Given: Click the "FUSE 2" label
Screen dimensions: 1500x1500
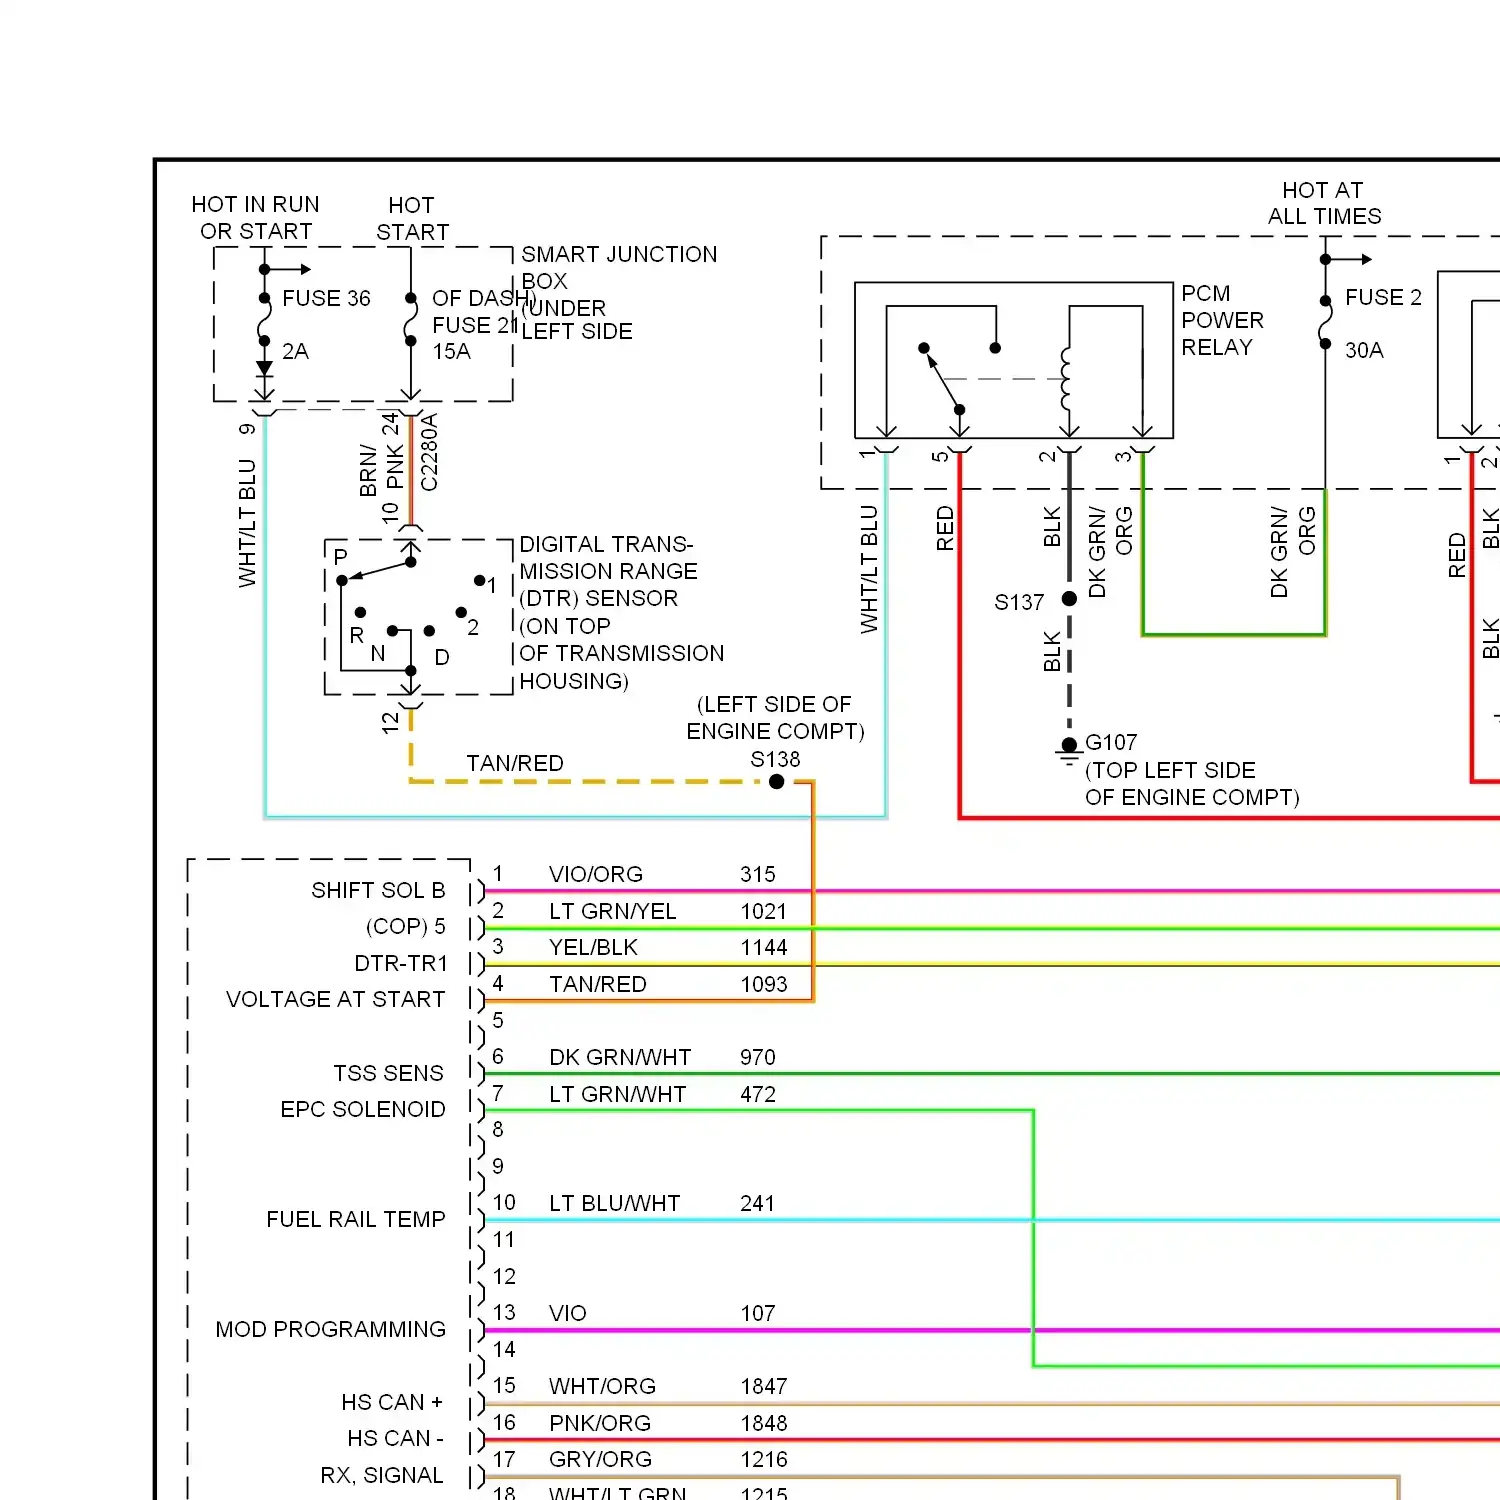Looking at the screenshot, I should click(x=1383, y=297).
